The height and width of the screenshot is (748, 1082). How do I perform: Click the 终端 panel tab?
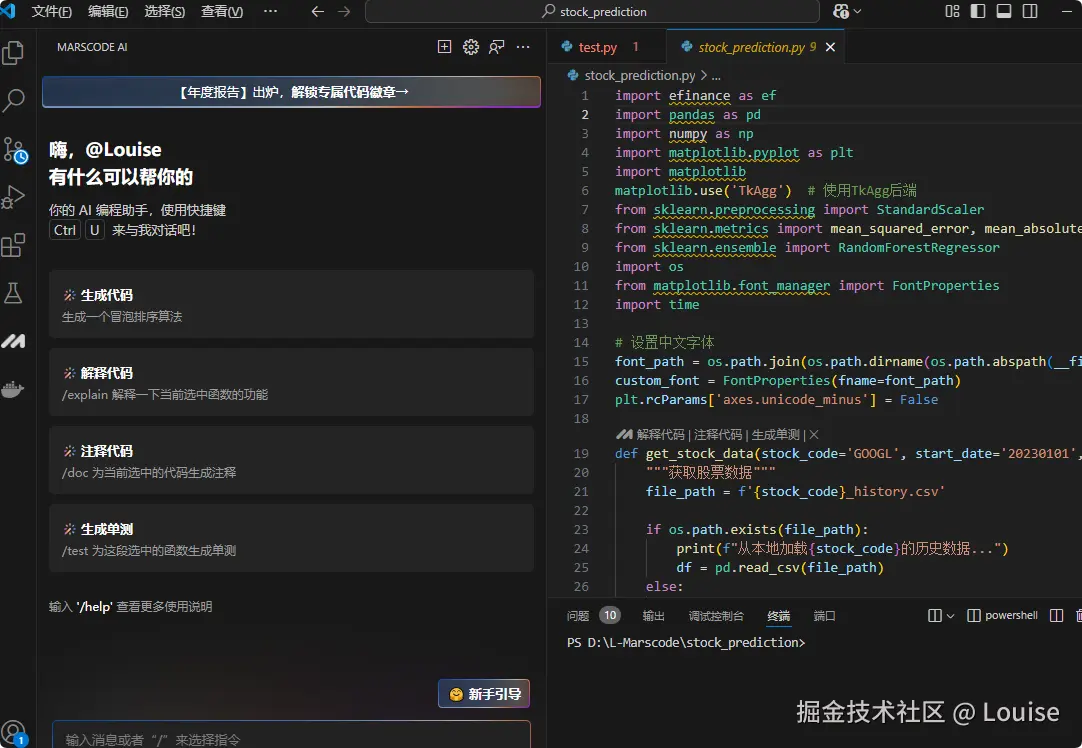tap(778, 615)
